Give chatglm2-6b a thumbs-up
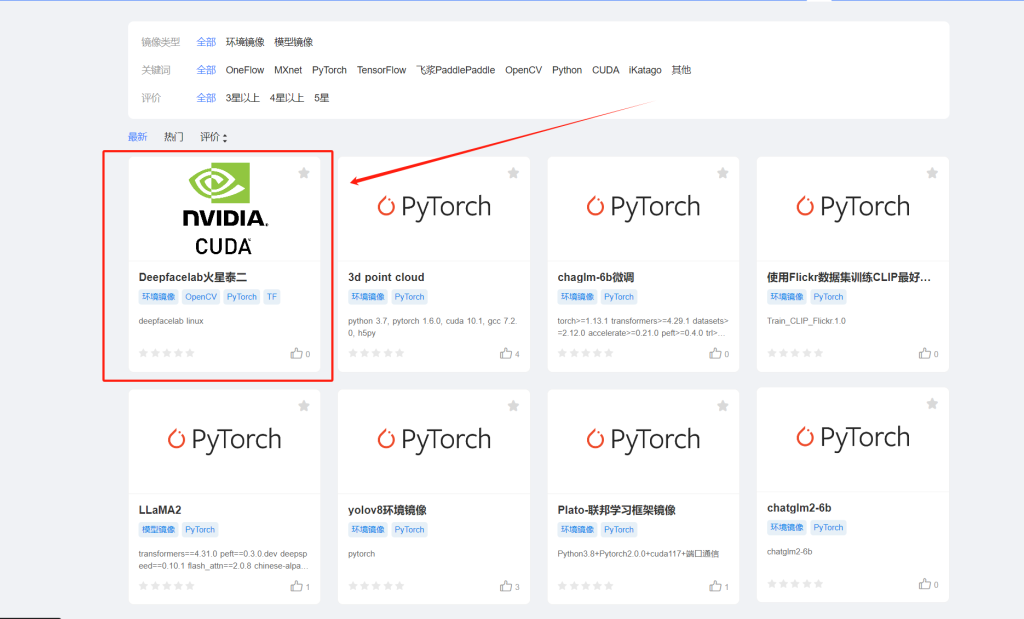The height and width of the screenshot is (619, 1024). pyautogui.click(x=925, y=584)
